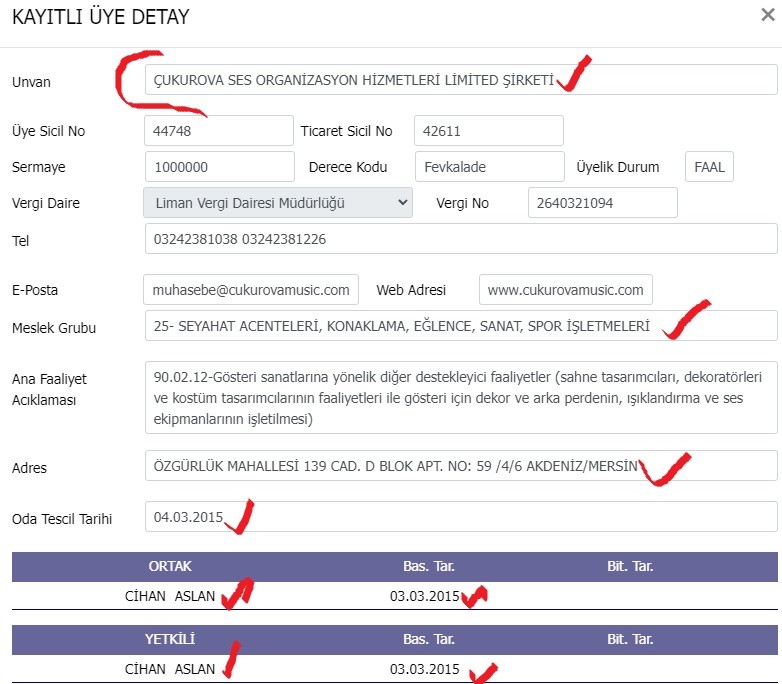Click the Üyelik Durum field FAAL
Viewport: 782px width, 684px height.
(x=709, y=167)
